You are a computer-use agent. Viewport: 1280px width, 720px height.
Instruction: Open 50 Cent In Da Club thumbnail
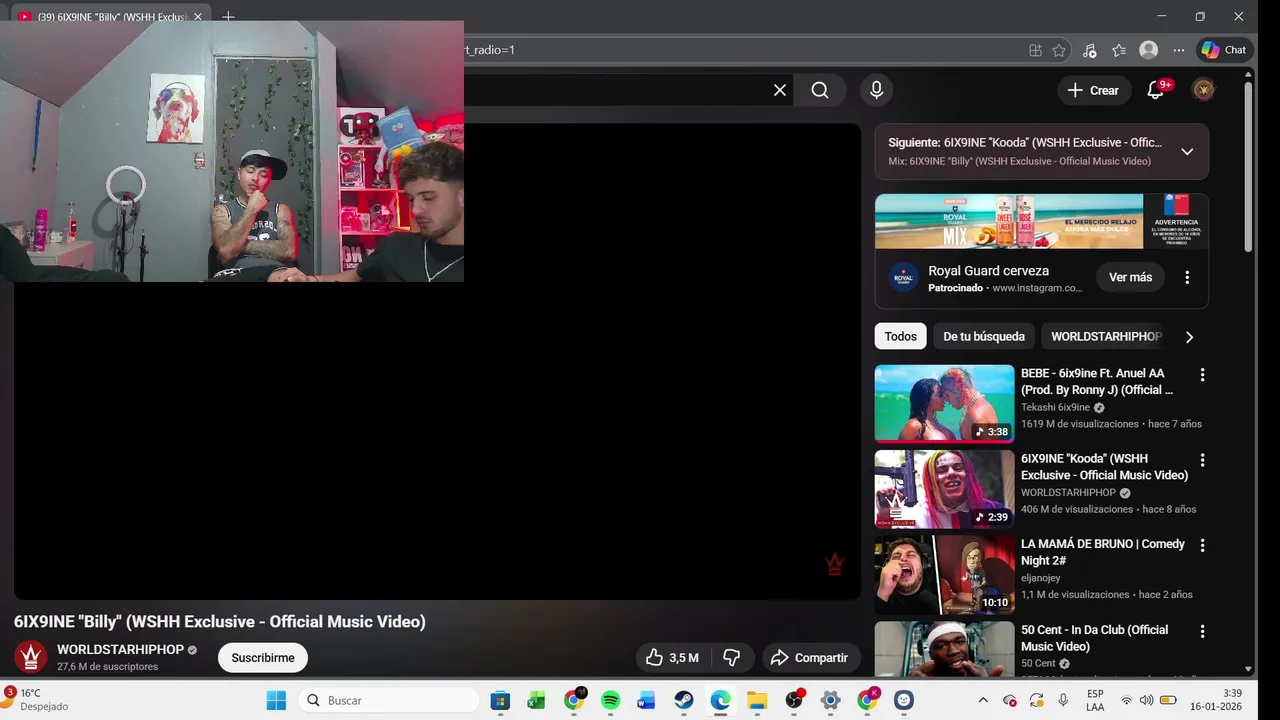click(944, 649)
